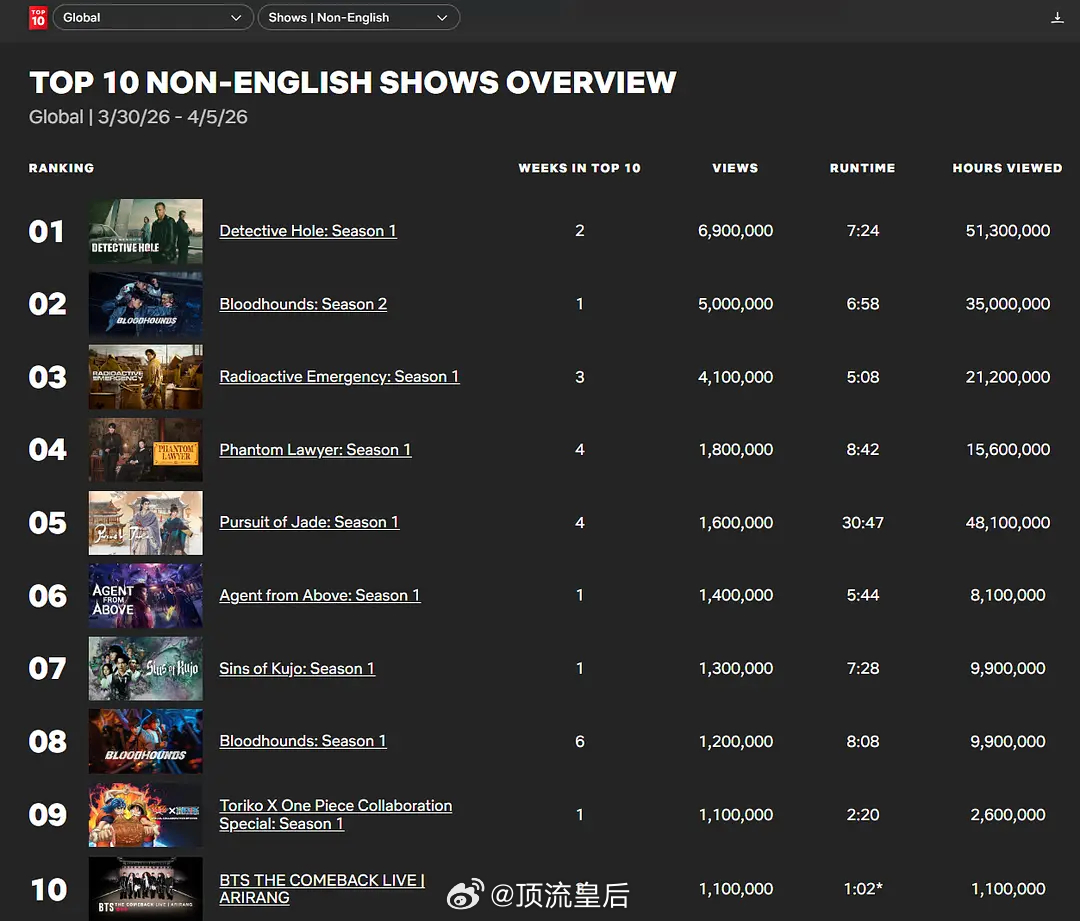Click the RUNTIME column header
The width and height of the screenshot is (1080, 921).
pyautogui.click(x=862, y=168)
